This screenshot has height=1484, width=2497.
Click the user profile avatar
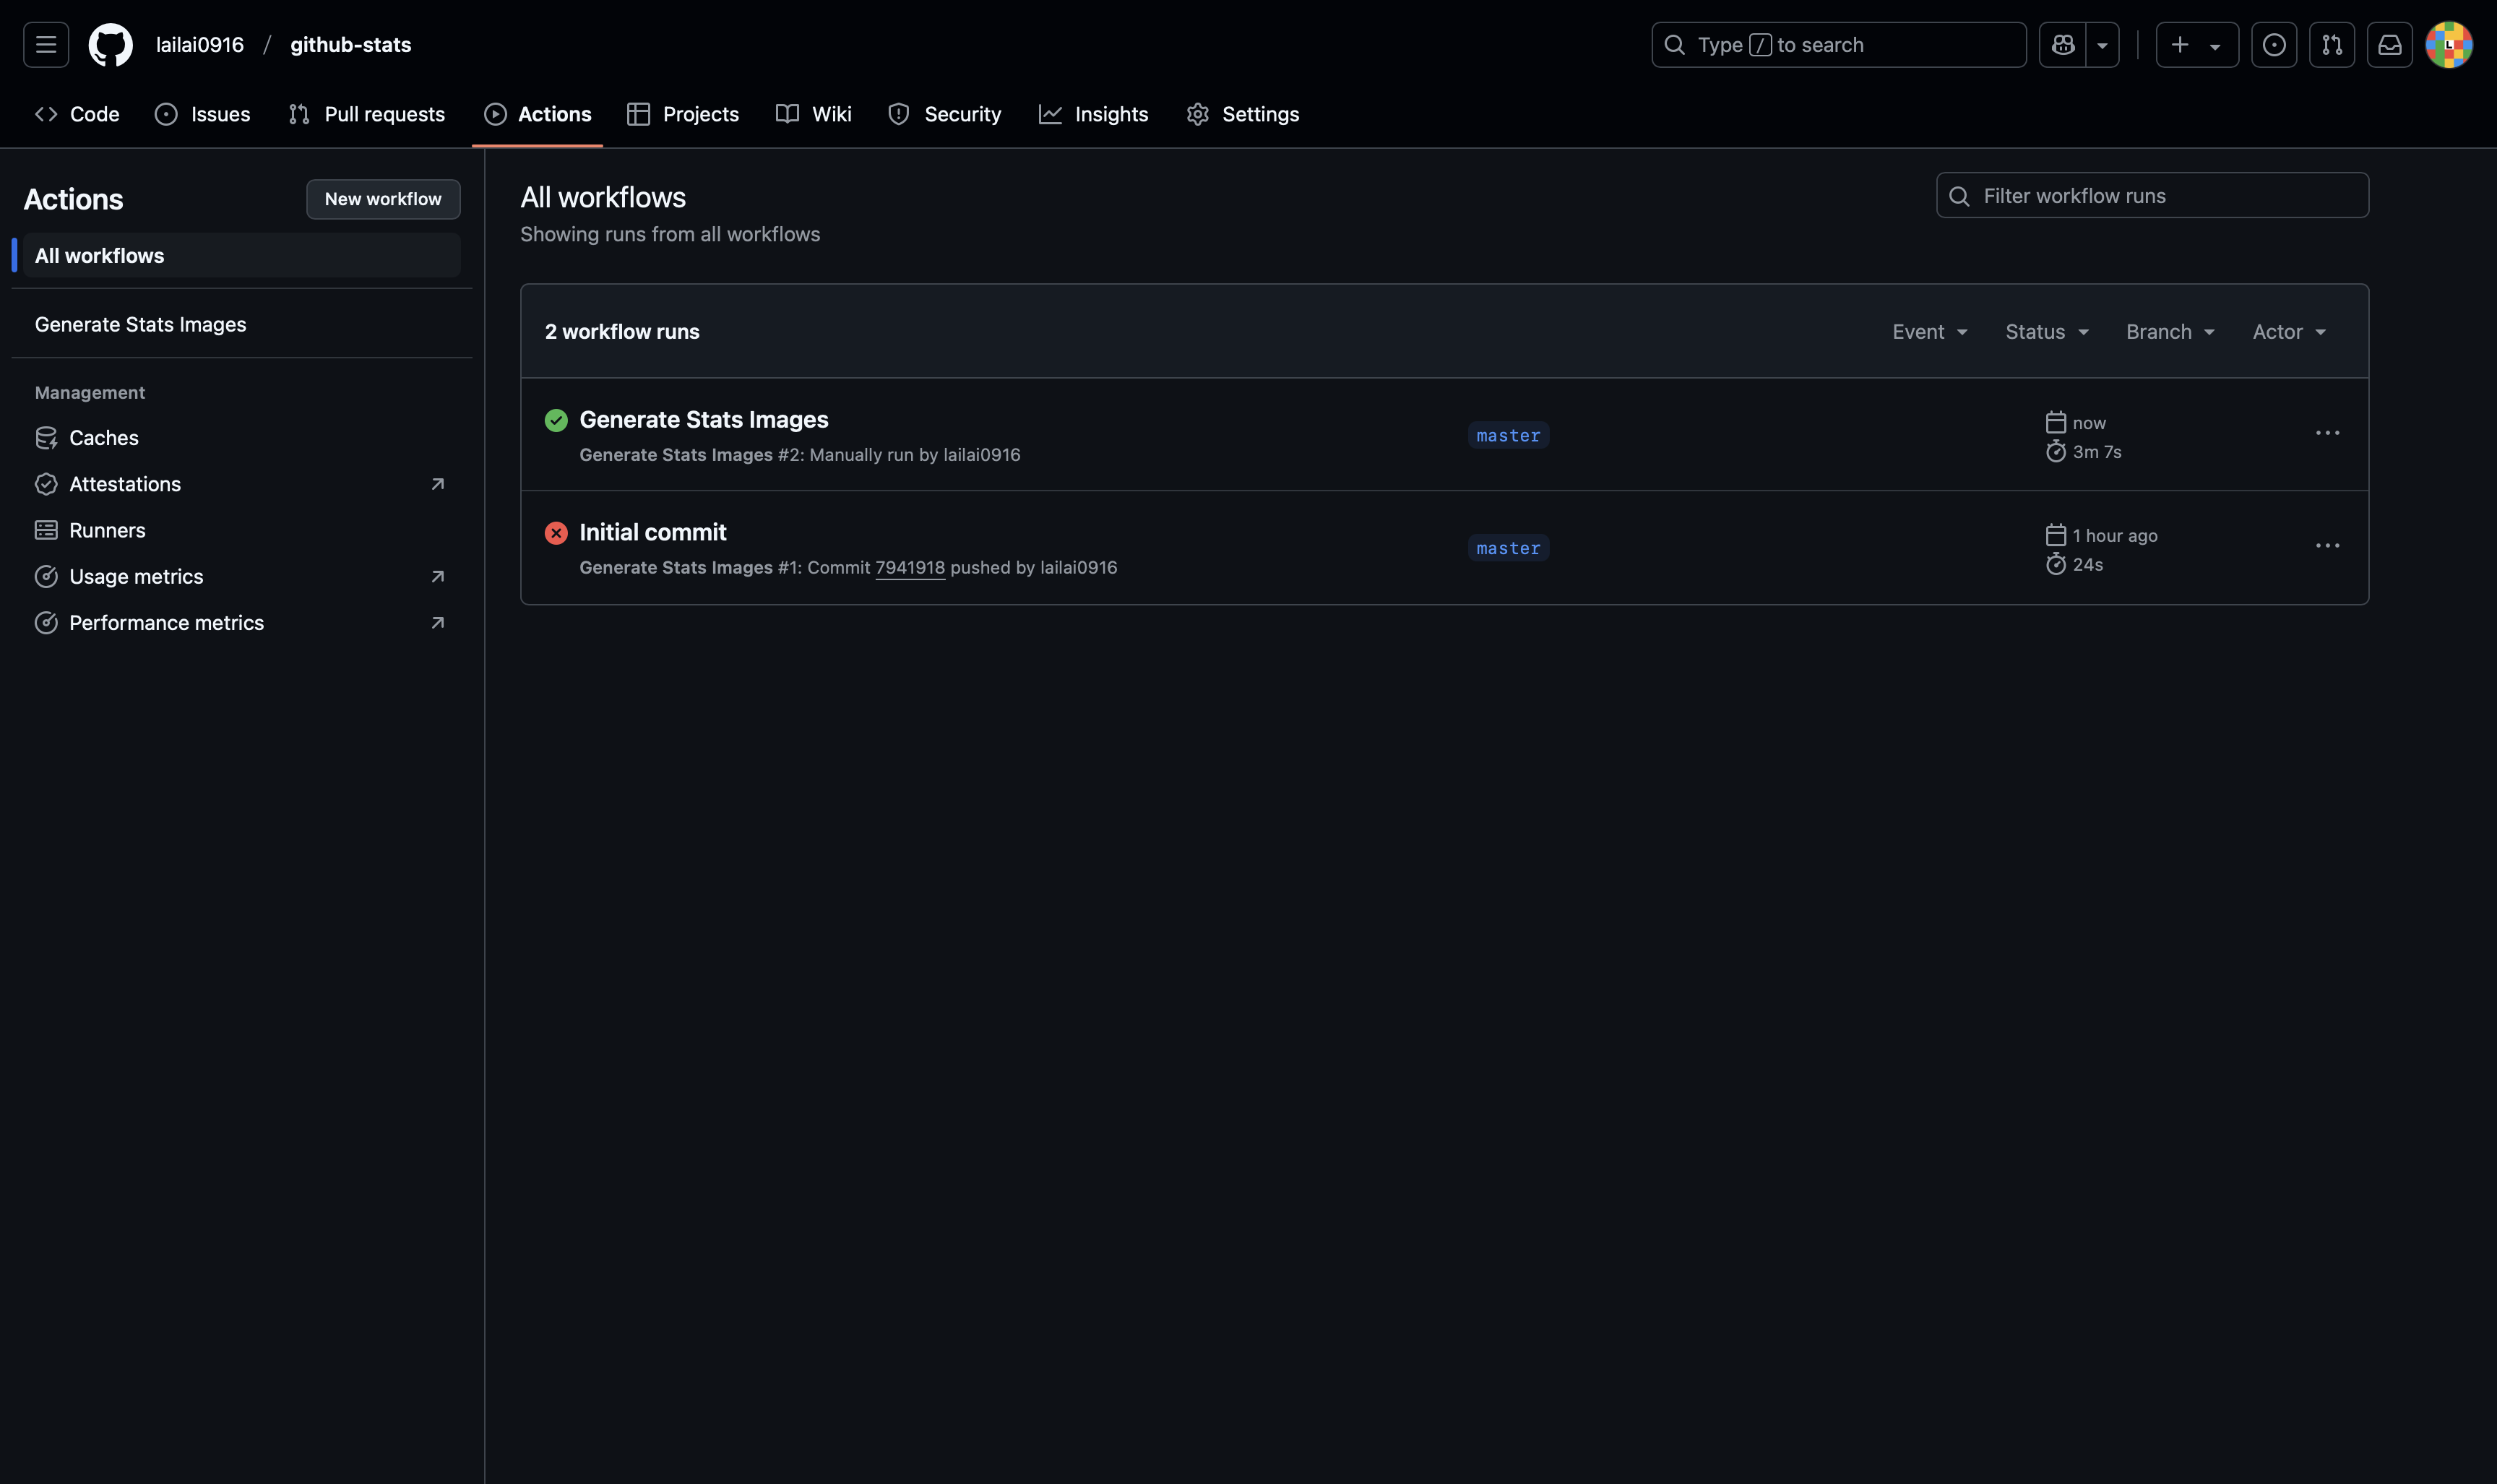[x=2448, y=45]
